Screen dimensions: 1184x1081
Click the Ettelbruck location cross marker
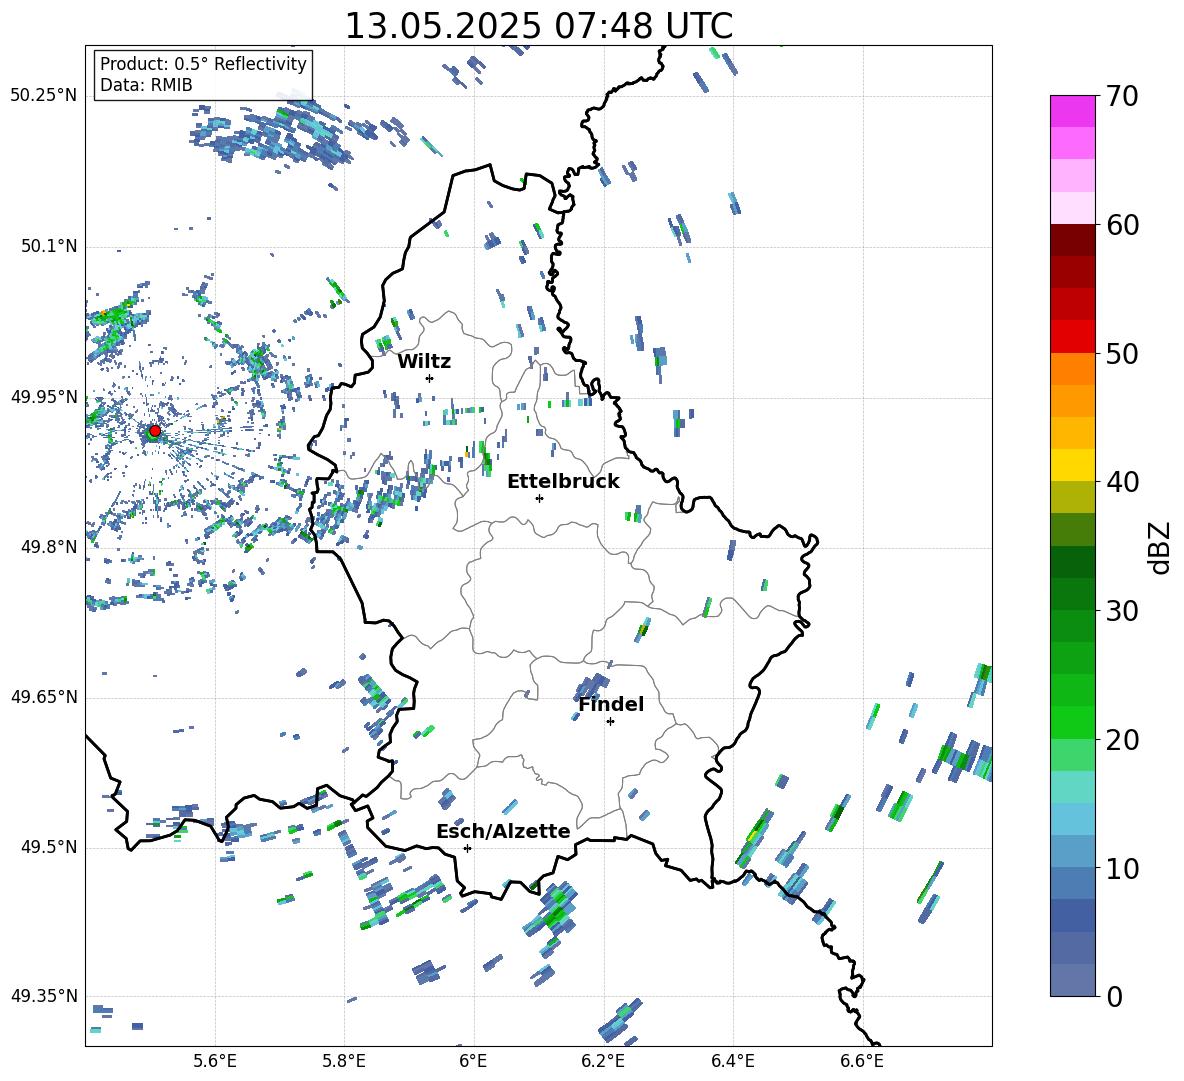pos(539,498)
